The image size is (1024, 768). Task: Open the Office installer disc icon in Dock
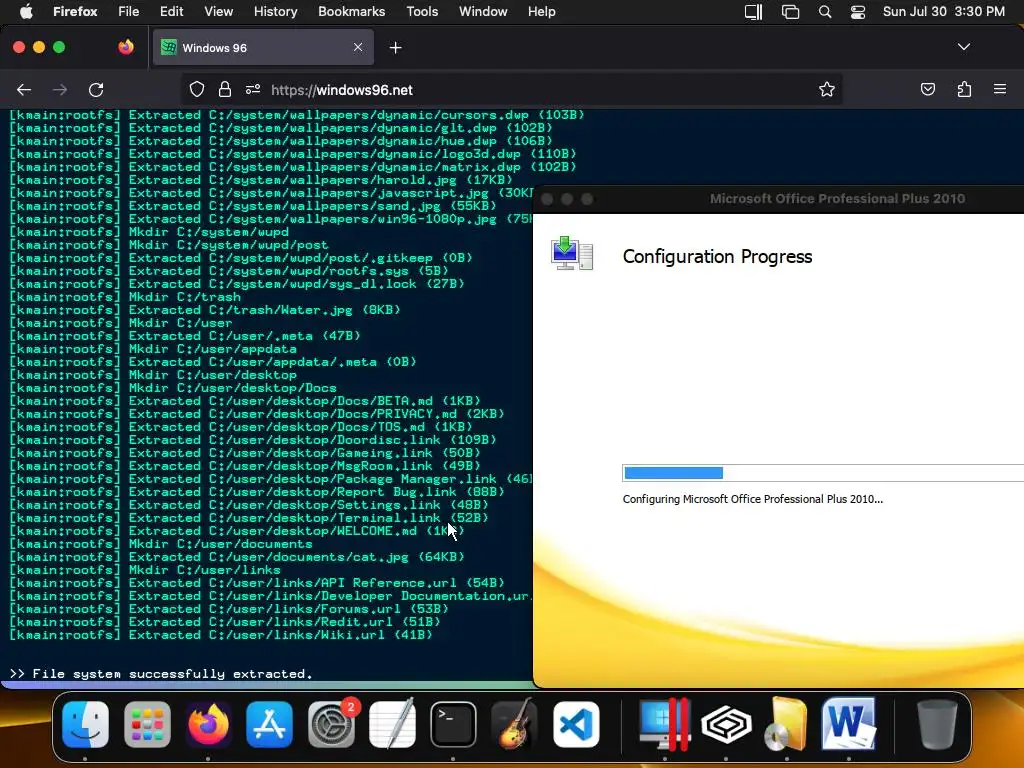click(786, 724)
